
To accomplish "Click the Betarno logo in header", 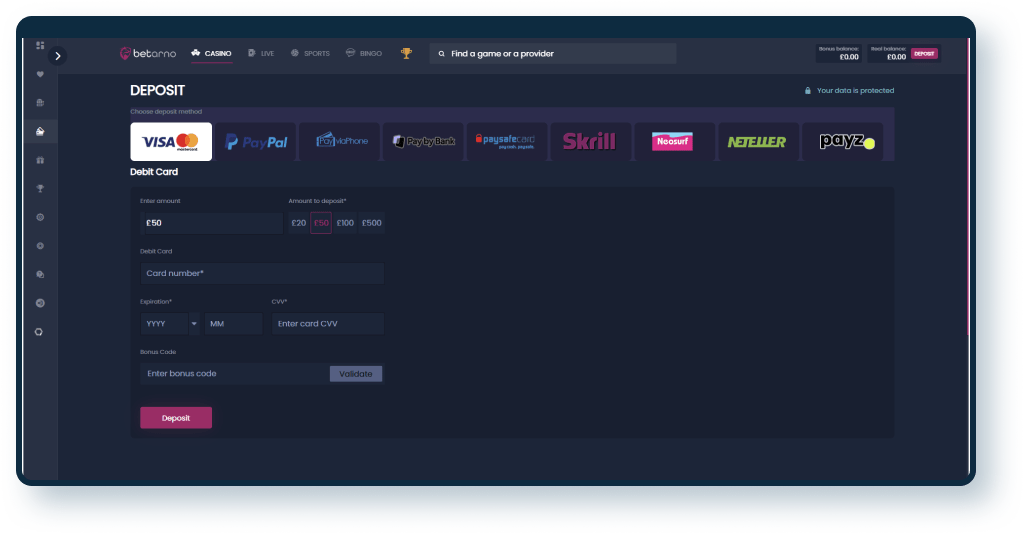I will (x=148, y=53).
